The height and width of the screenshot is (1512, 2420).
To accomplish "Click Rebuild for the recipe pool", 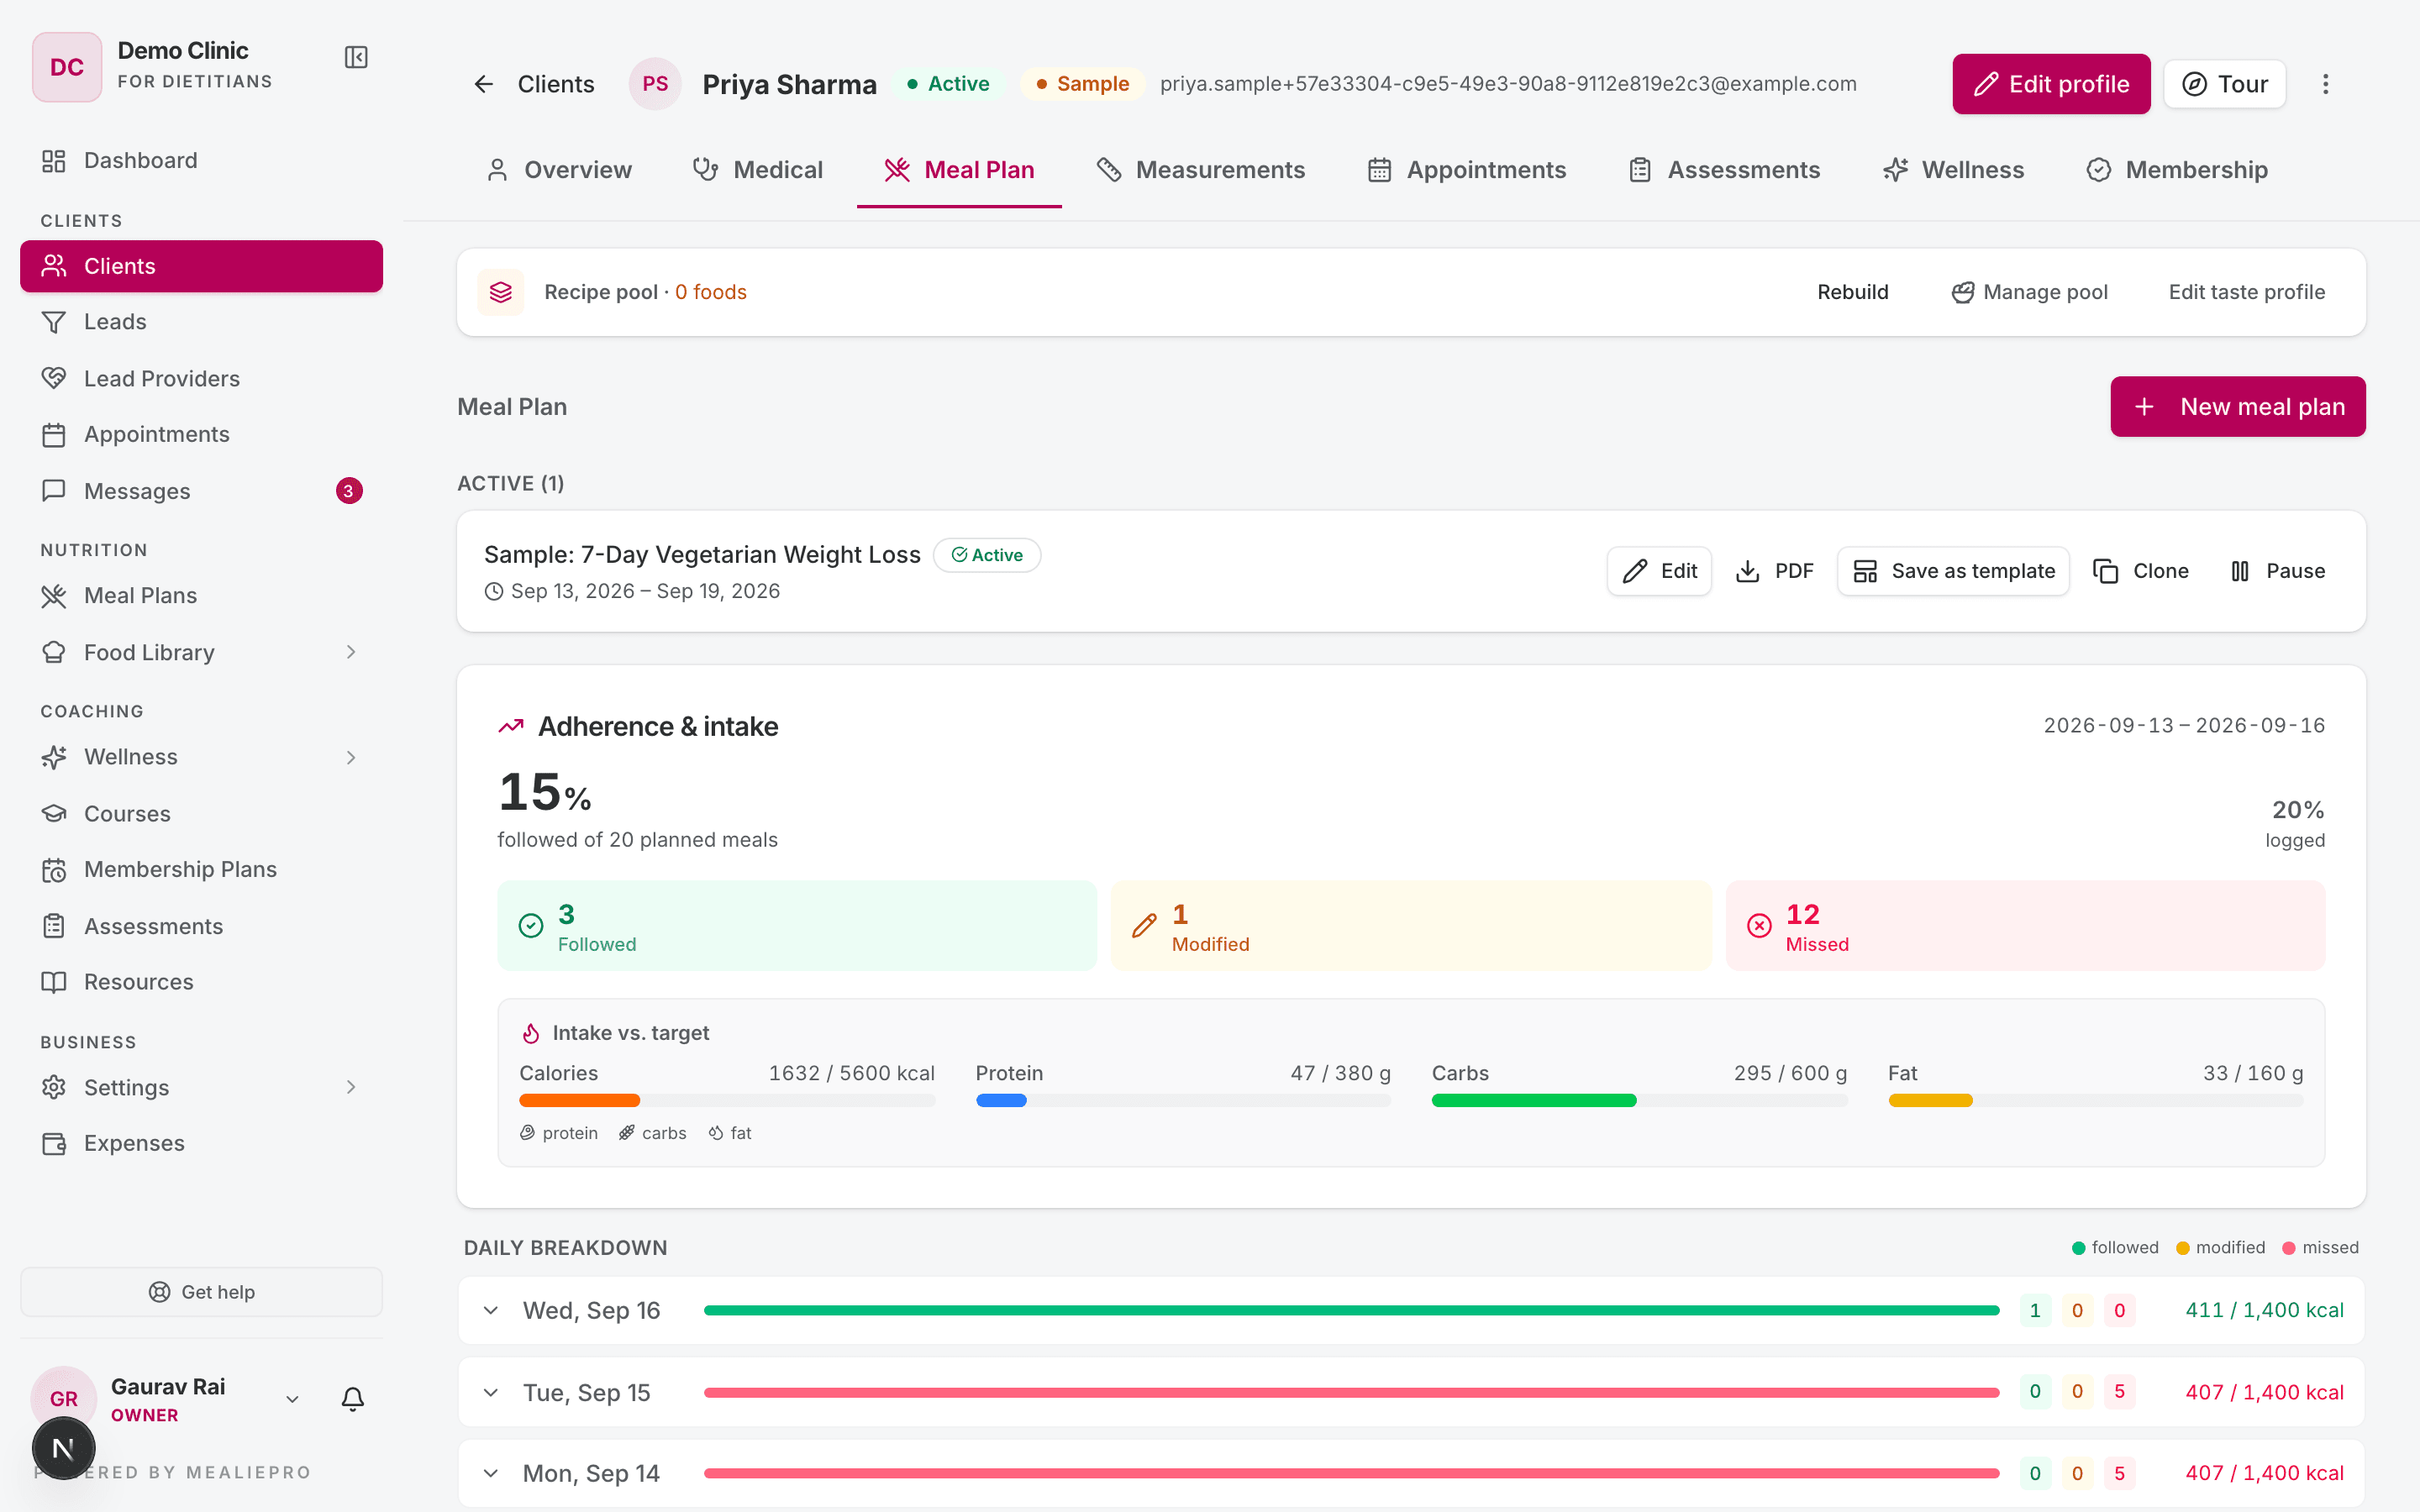I will (x=1853, y=292).
